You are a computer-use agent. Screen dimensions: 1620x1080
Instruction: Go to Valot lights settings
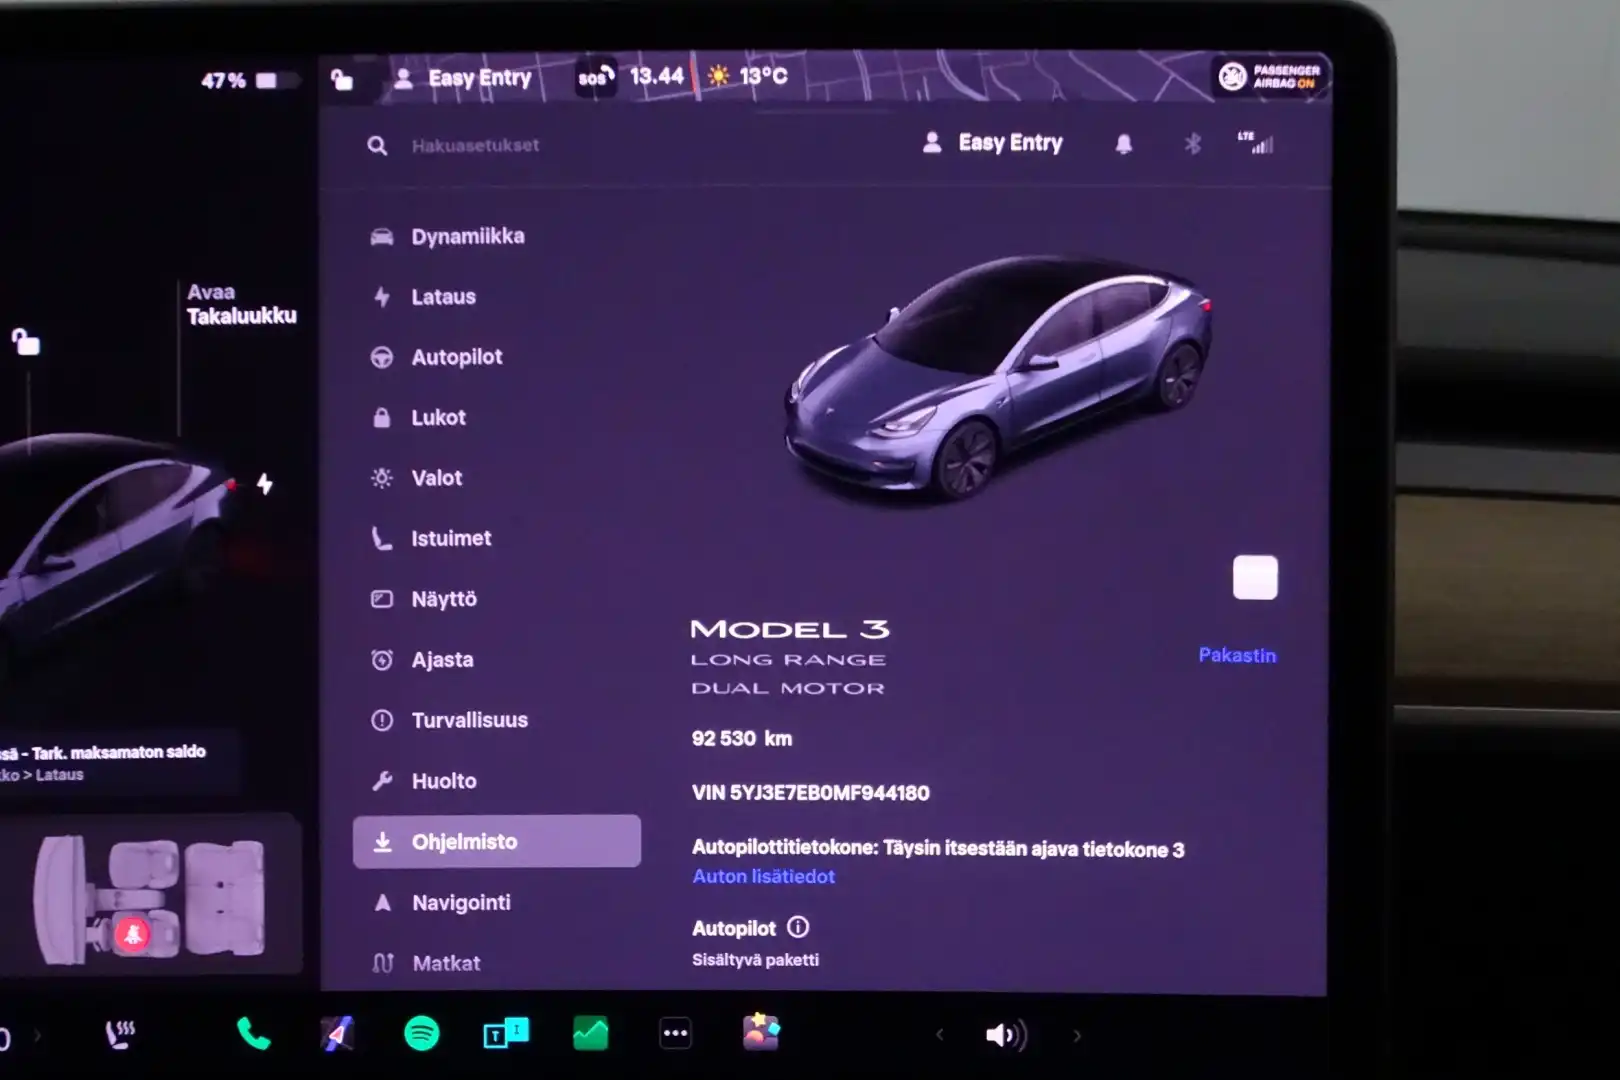tap(416, 478)
